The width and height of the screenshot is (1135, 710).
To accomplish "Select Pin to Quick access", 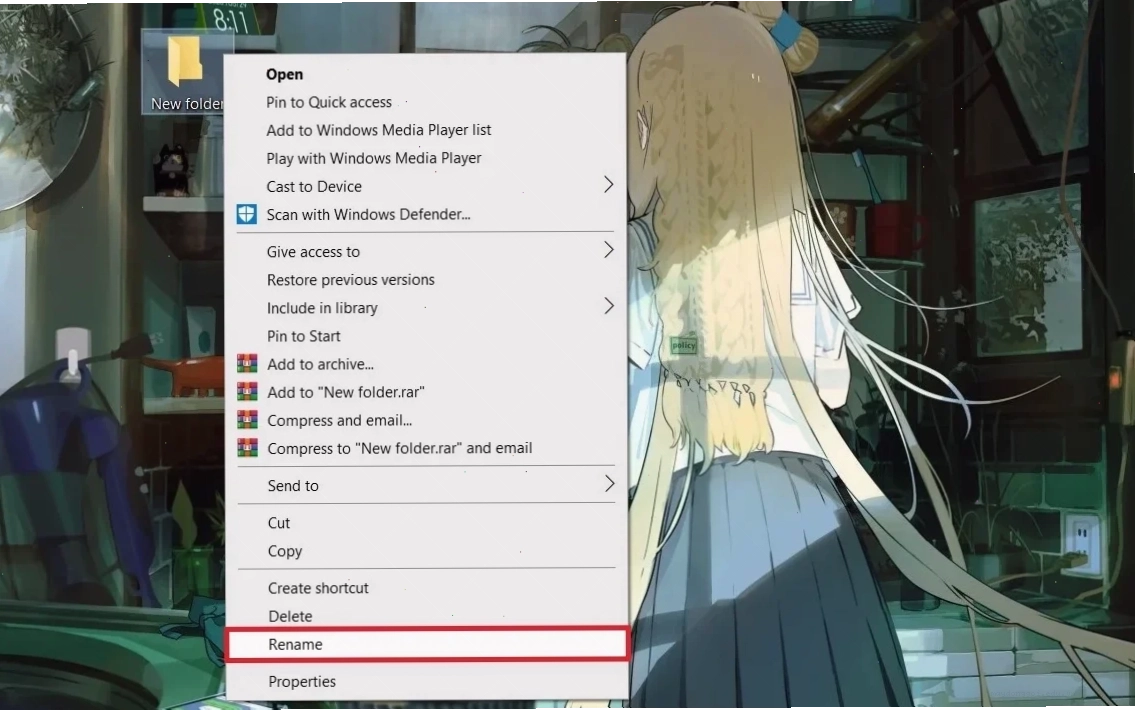I will click(426, 102).
